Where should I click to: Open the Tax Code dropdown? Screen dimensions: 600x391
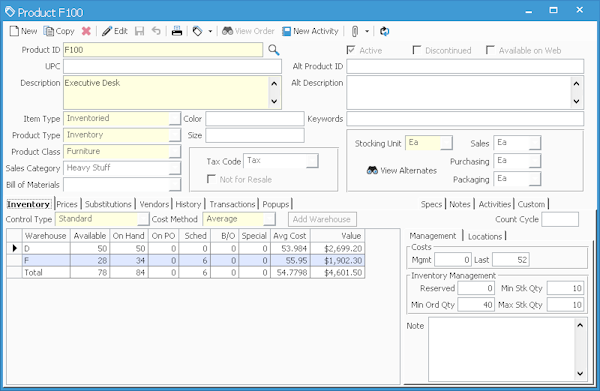click(x=313, y=161)
